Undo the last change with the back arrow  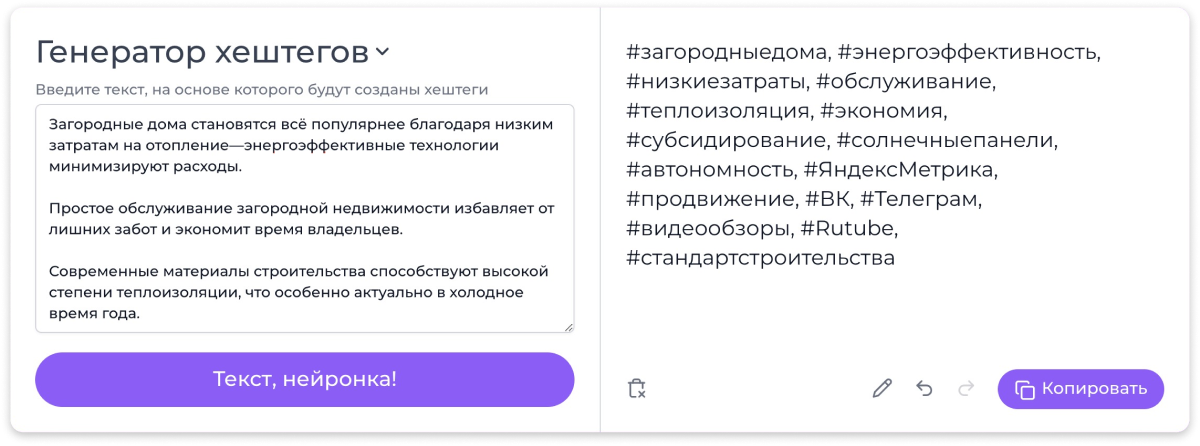pyautogui.click(x=924, y=389)
